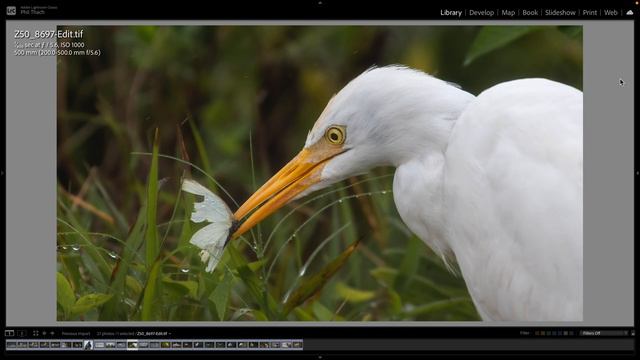Switch to grid view via filmstrip icon

(36, 333)
